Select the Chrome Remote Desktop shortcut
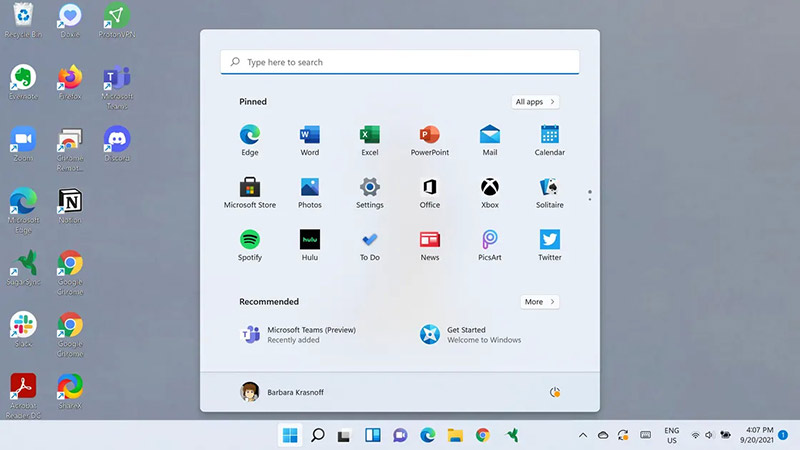Image resolution: width=800 pixels, height=450 pixels. (x=70, y=149)
